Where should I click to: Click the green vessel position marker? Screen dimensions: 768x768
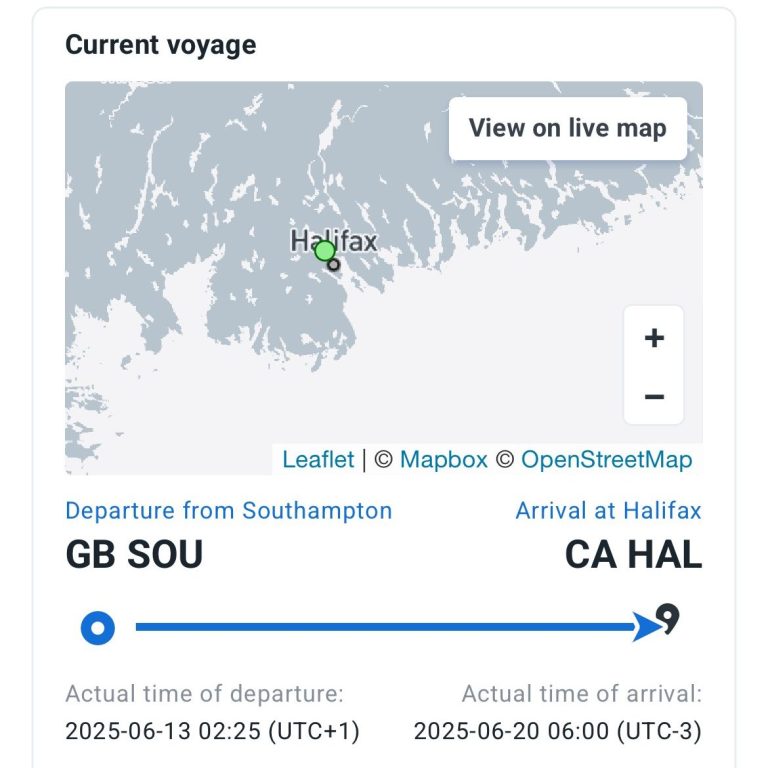pos(324,251)
